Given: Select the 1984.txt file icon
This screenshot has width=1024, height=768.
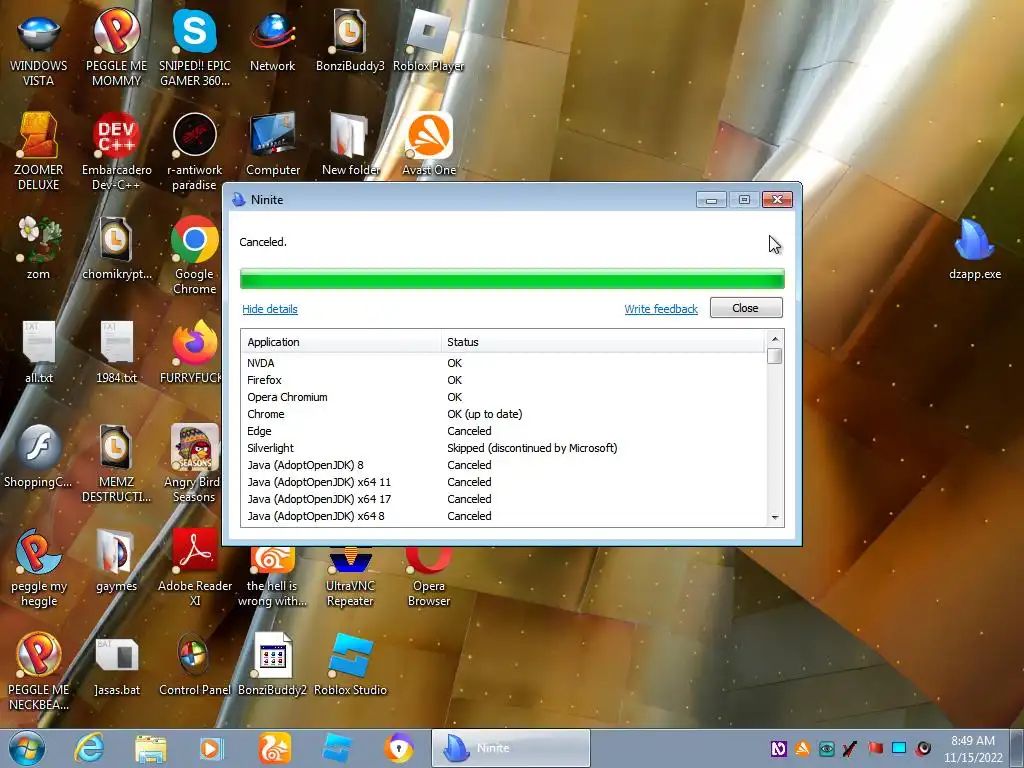Looking at the screenshot, I should point(116,353).
